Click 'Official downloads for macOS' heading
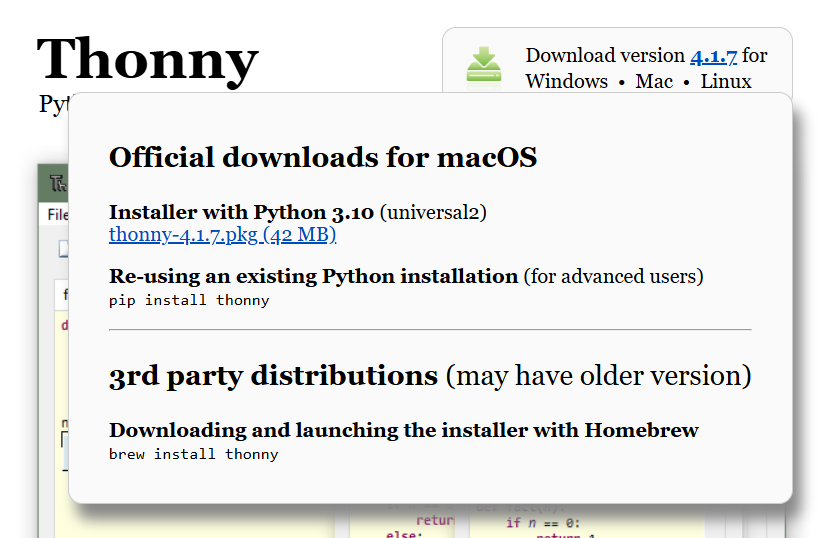This screenshot has width=836, height=538. [x=323, y=157]
